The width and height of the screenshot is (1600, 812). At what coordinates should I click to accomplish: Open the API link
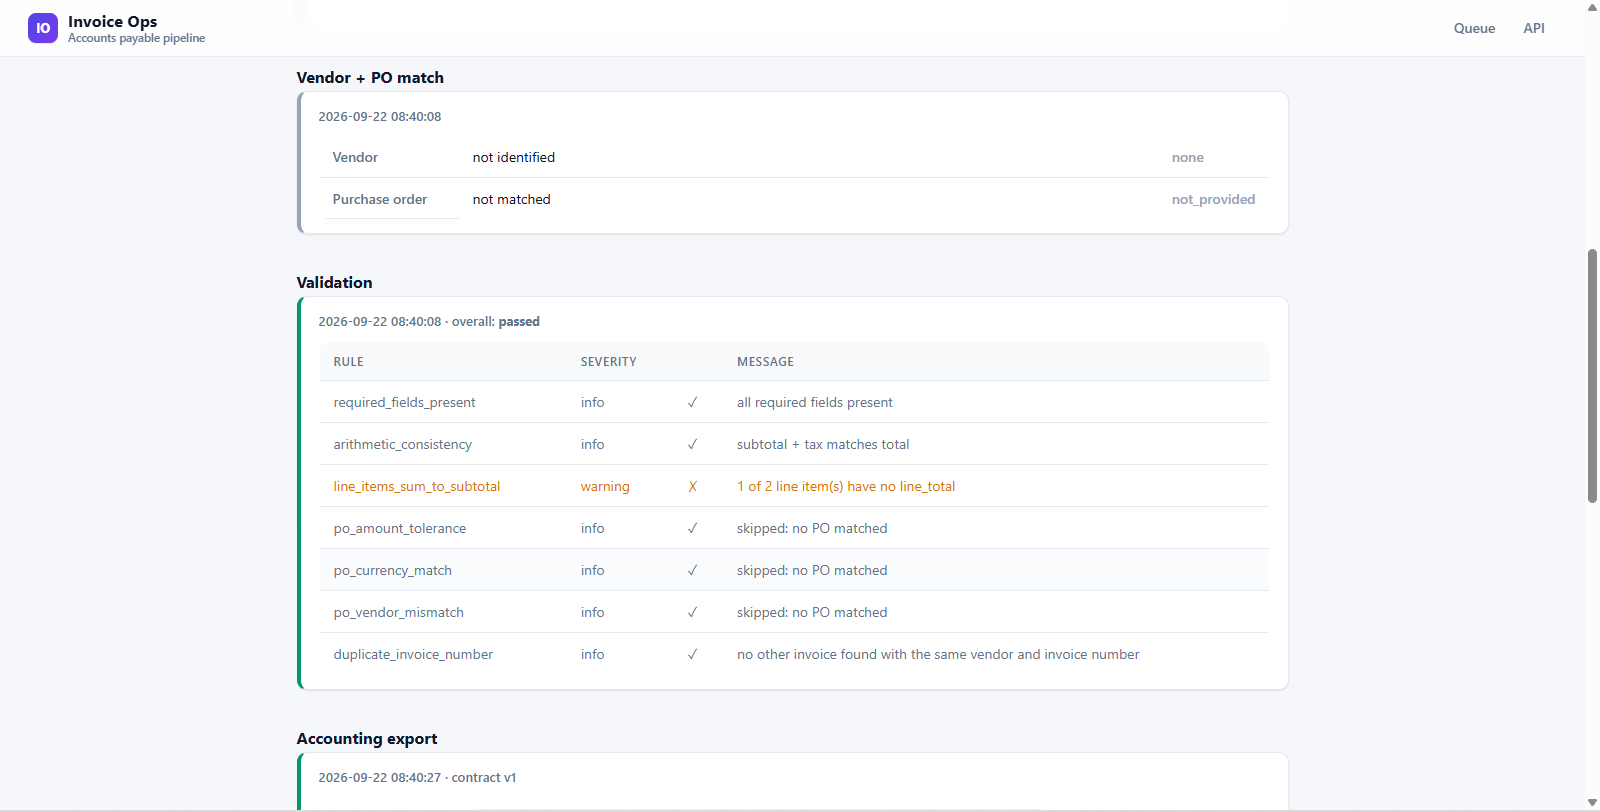coord(1534,28)
